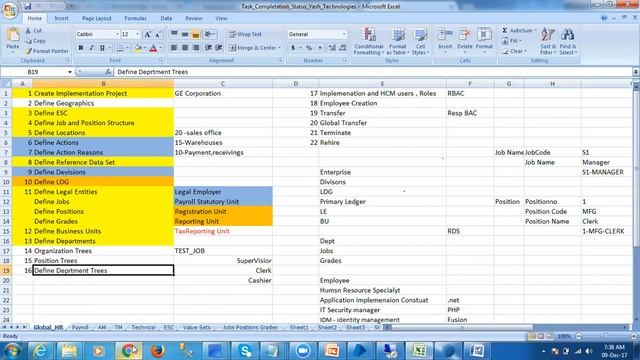Click Decrease Decimal icon
Screen dimensions: 640x360
(342, 48)
